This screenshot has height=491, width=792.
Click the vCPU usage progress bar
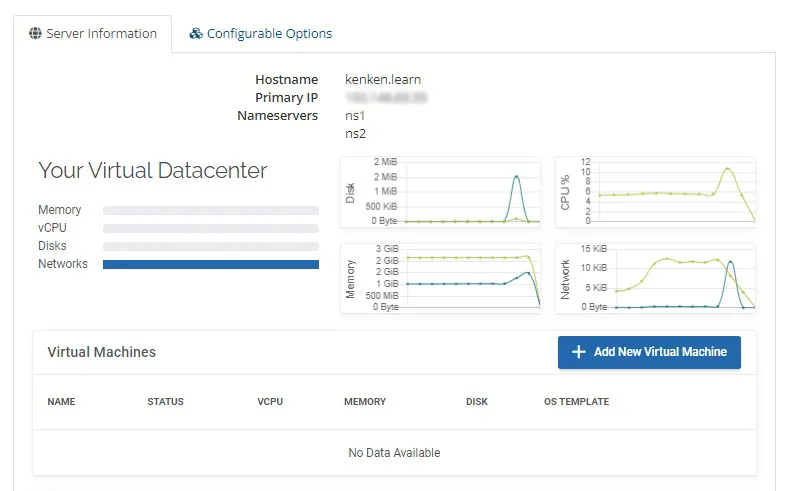pyautogui.click(x=211, y=228)
